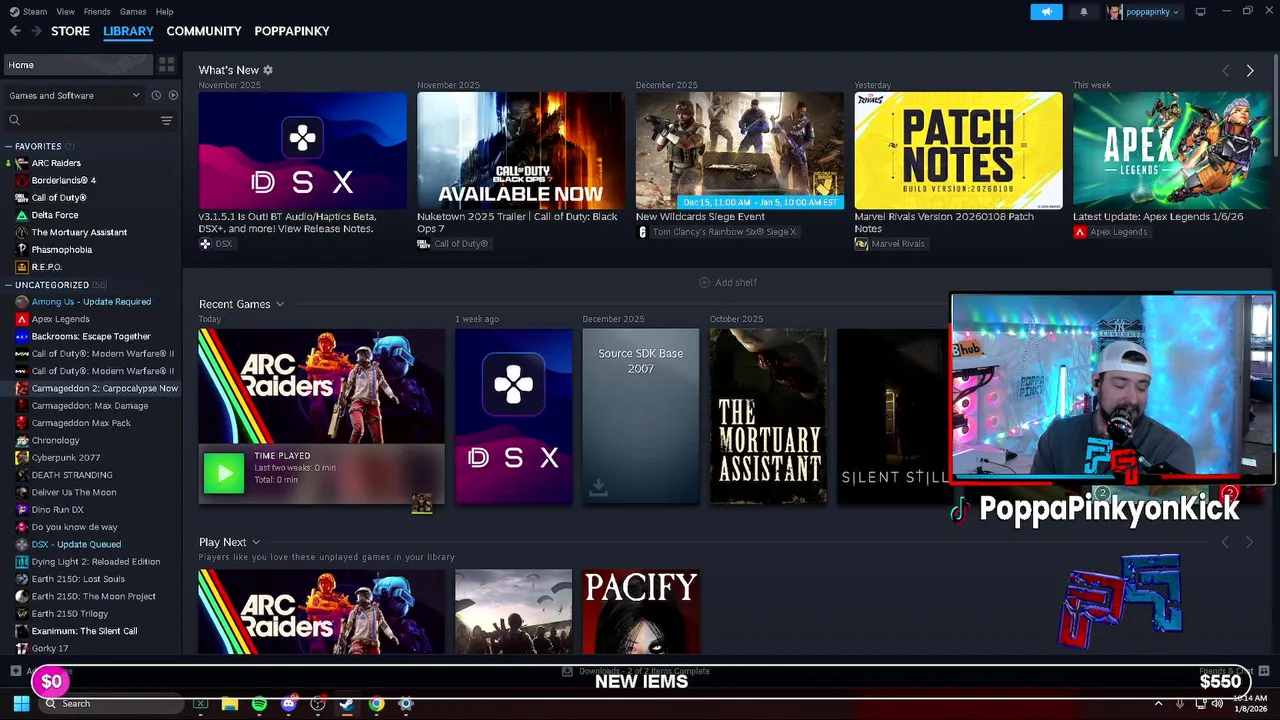Switch to the STORE tab
The width and height of the screenshot is (1280, 720).
pos(70,31)
